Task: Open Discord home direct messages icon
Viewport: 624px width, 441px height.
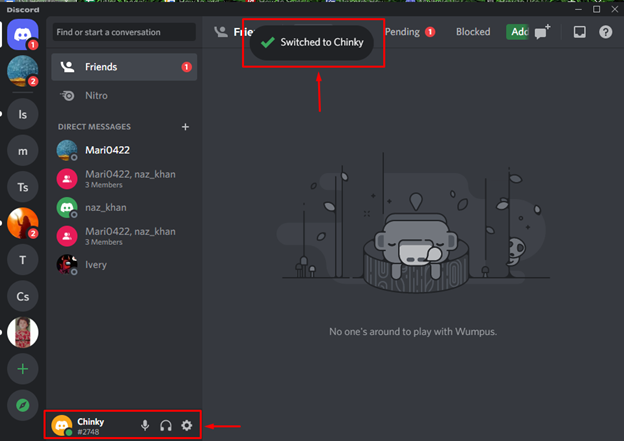Action: pyautogui.click(x=23, y=34)
